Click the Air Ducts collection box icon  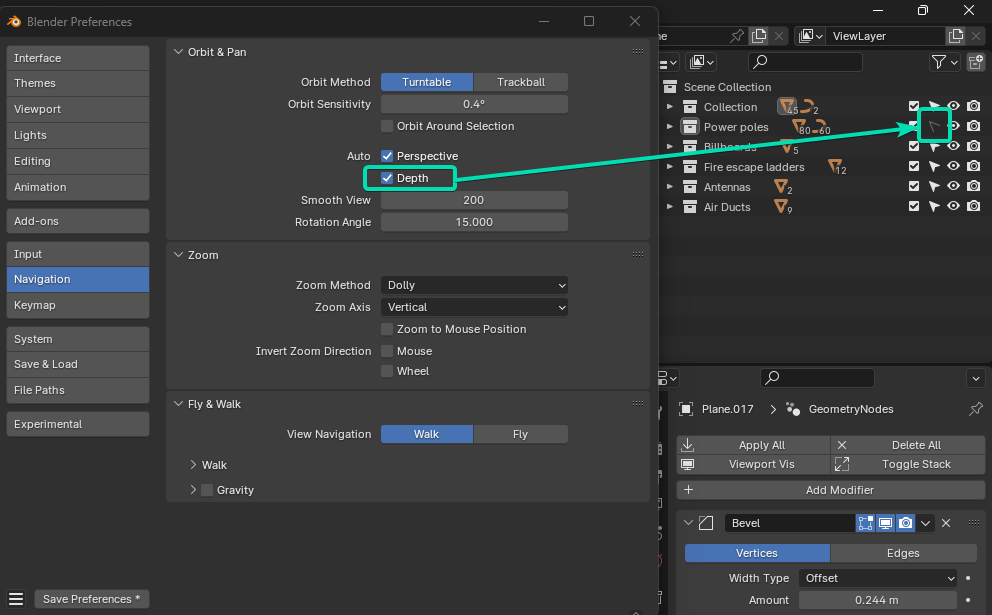point(690,207)
